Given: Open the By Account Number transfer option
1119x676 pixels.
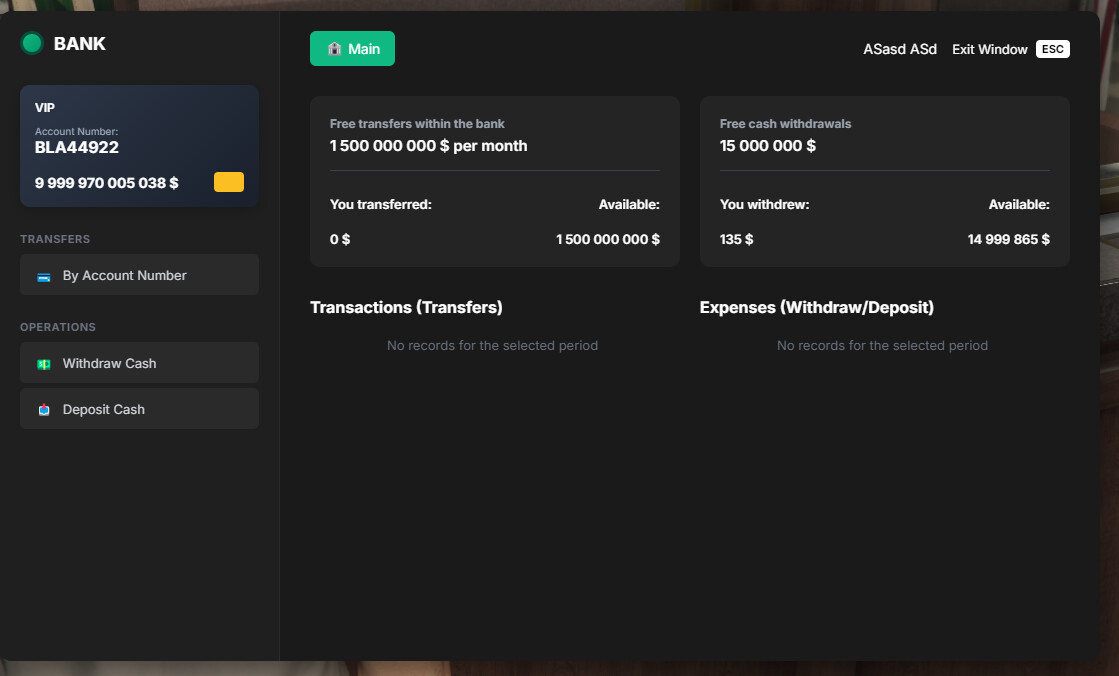Looking at the screenshot, I should pos(139,275).
